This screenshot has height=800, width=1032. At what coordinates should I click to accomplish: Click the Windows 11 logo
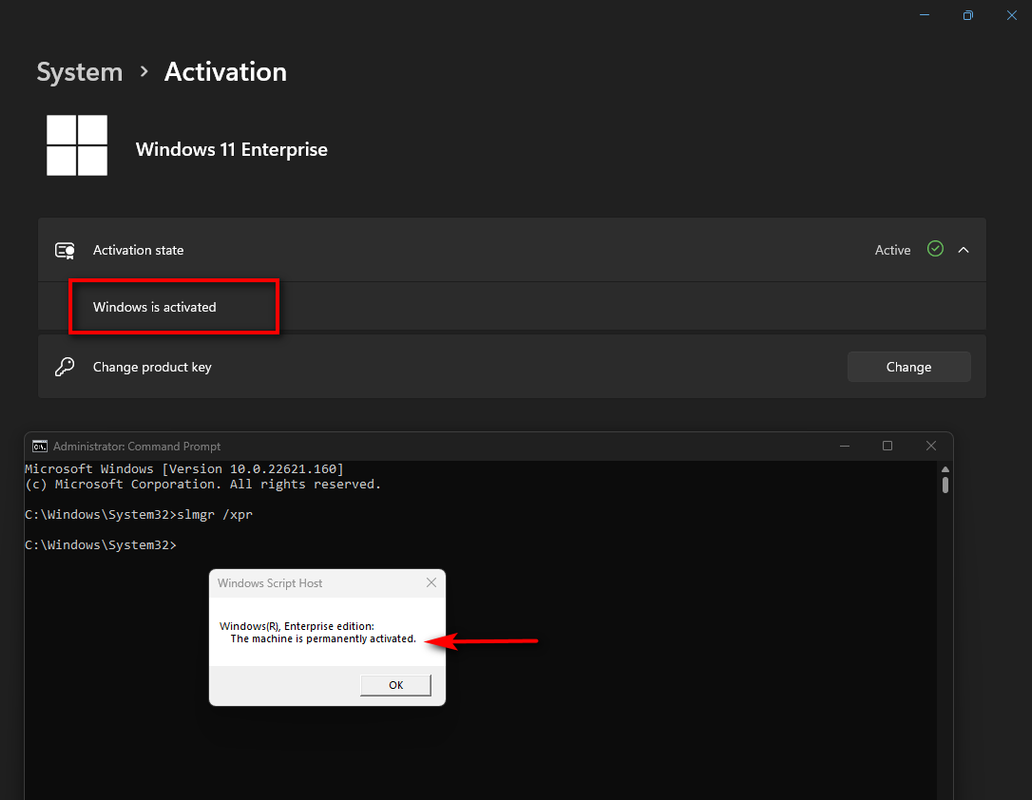click(x=77, y=145)
